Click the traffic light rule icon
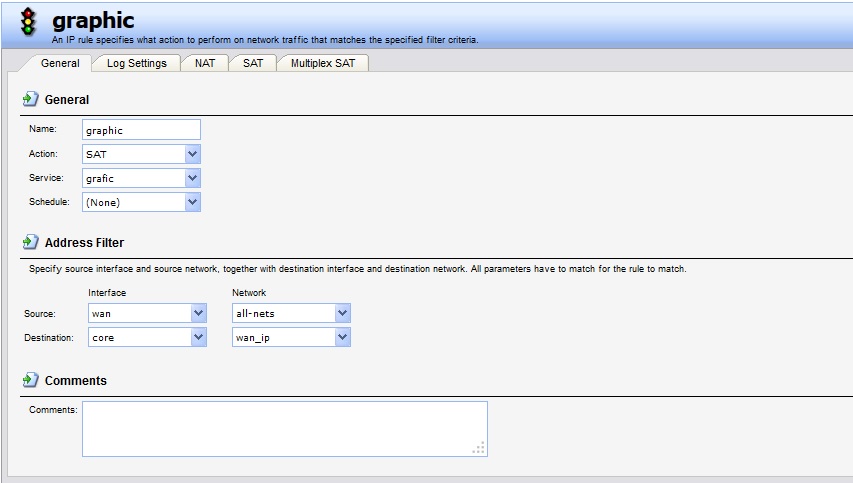 [28, 23]
